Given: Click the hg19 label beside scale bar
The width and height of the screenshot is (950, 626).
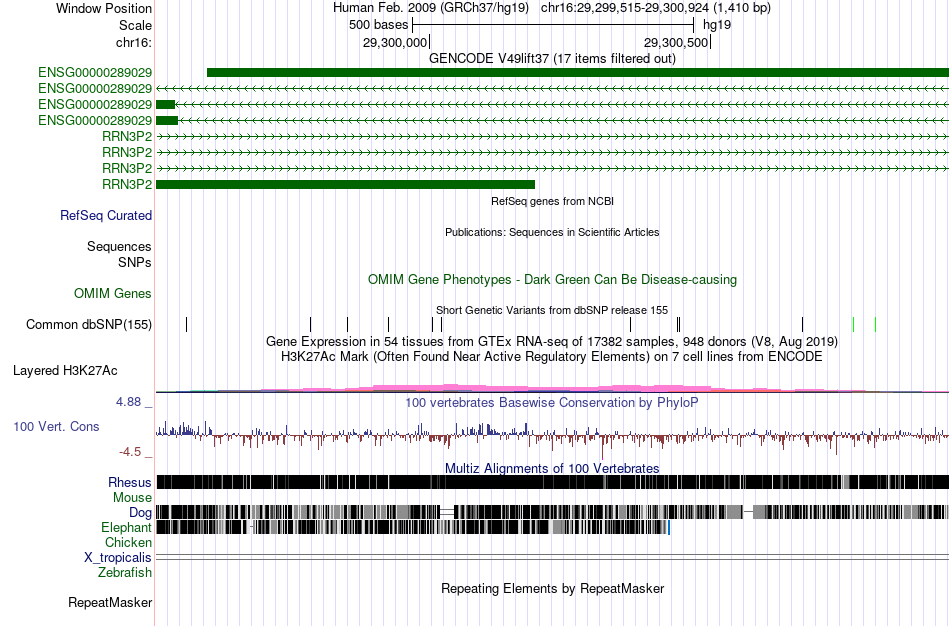Looking at the screenshot, I should pos(717,25).
